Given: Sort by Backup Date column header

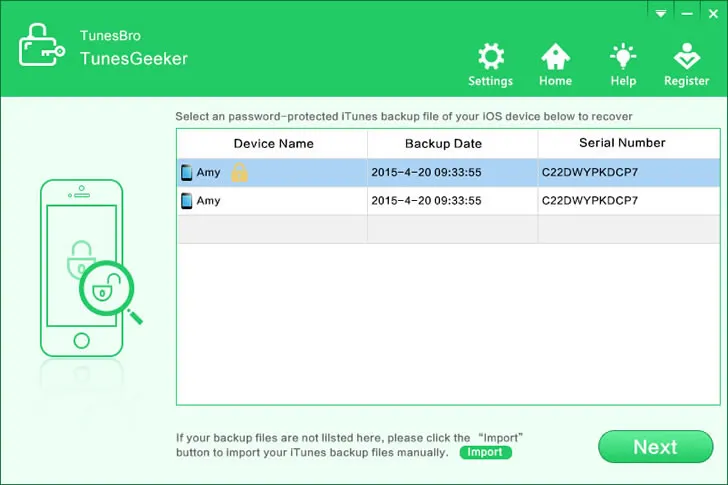Looking at the screenshot, I should pyautogui.click(x=443, y=144).
